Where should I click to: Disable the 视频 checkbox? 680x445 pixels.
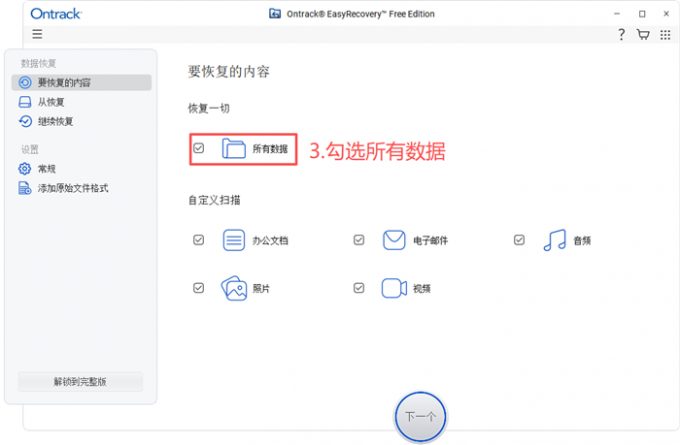coord(359,288)
